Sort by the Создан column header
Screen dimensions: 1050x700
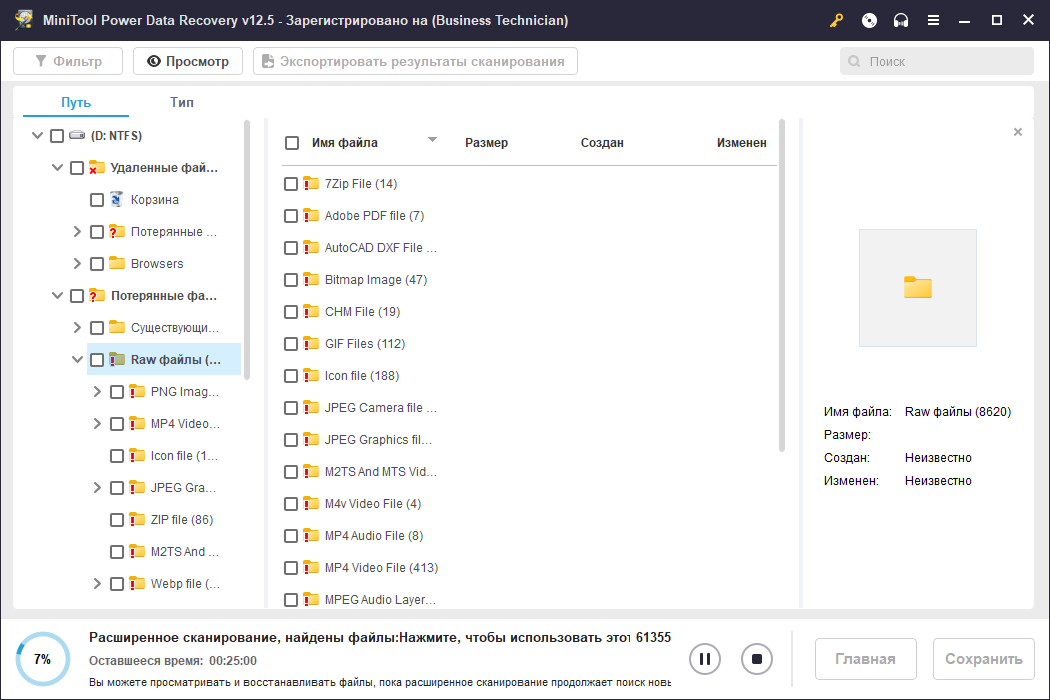[x=602, y=143]
